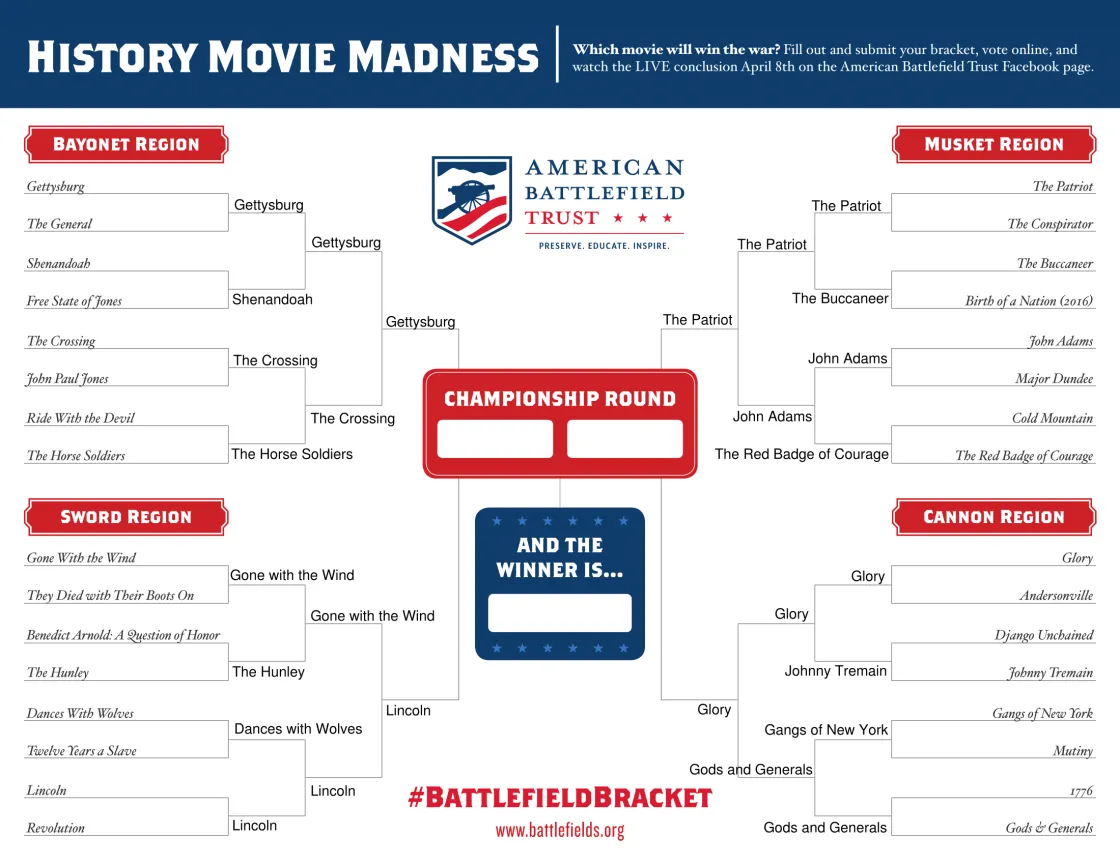Select Birth of a Nation (2016) entry
Image resolution: width=1120 pixels, height=865 pixels.
(x=1029, y=301)
